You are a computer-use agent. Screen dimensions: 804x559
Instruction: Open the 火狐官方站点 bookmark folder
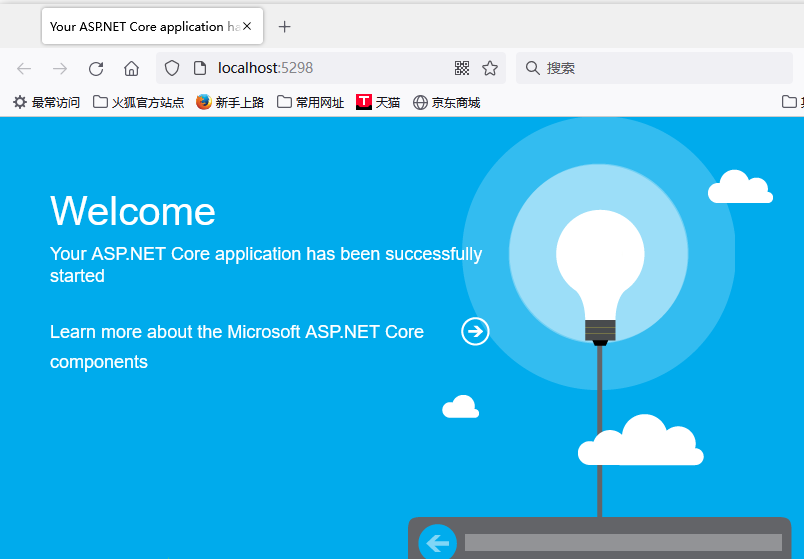[x=138, y=103]
